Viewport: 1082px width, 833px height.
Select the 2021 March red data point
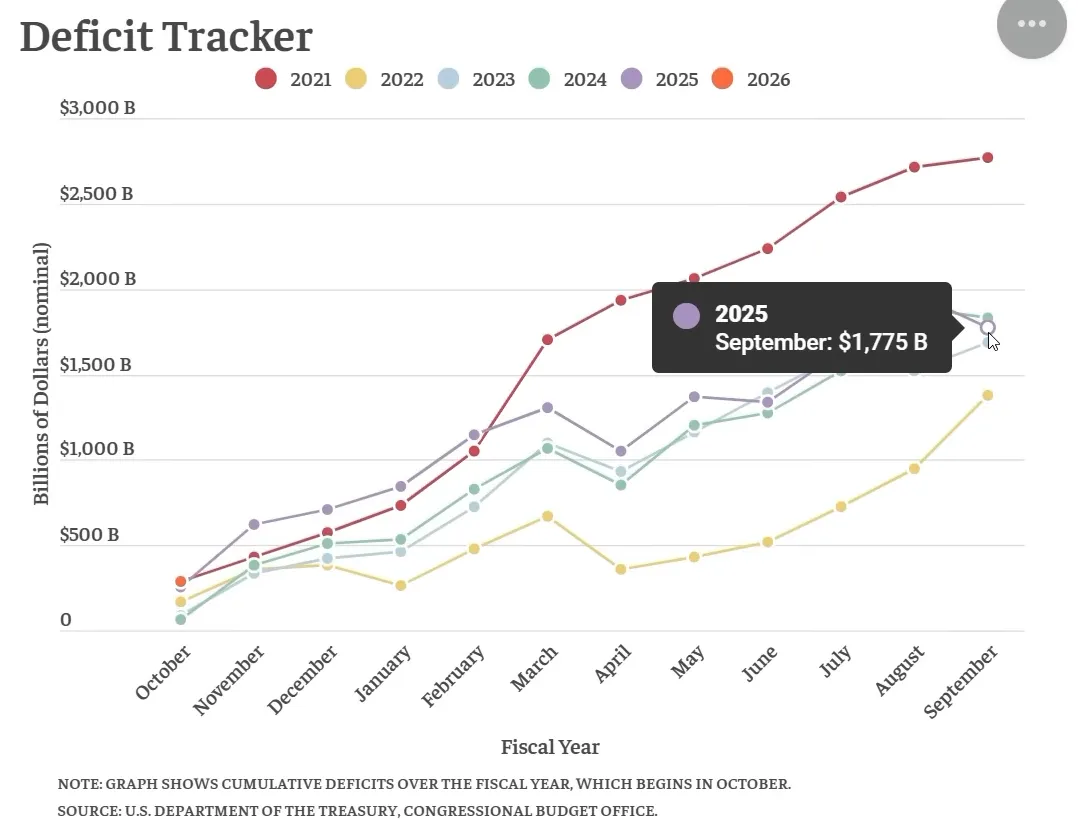[x=547, y=339]
